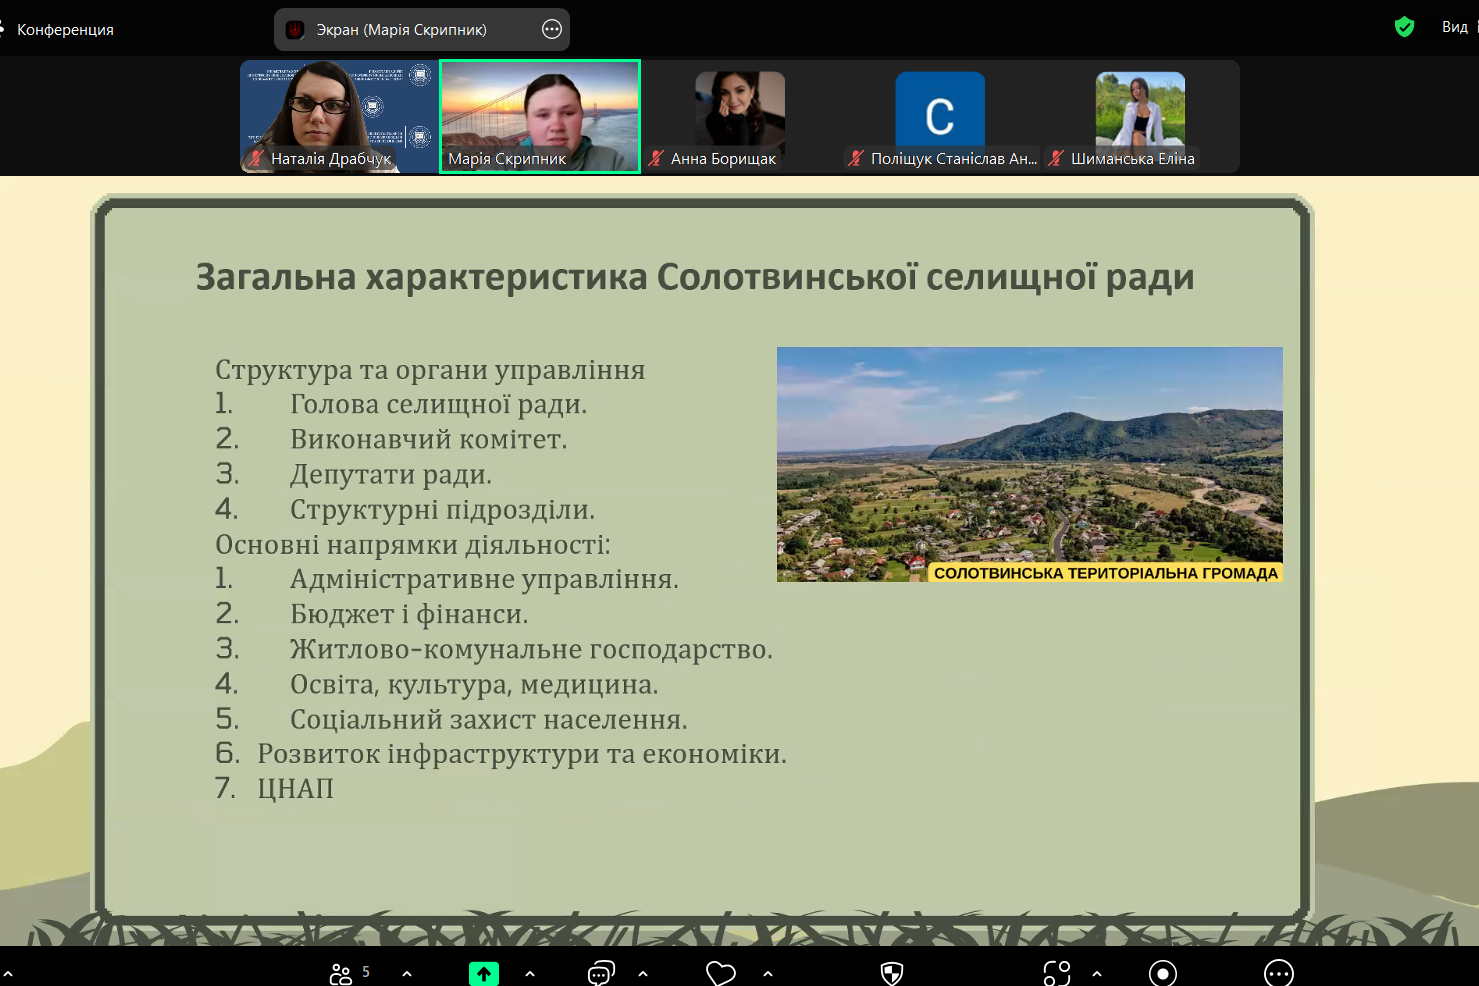The width and height of the screenshot is (1479, 986).
Task: Click the Экран (Марія Скрипник) sharing label
Action: tap(401, 30)
